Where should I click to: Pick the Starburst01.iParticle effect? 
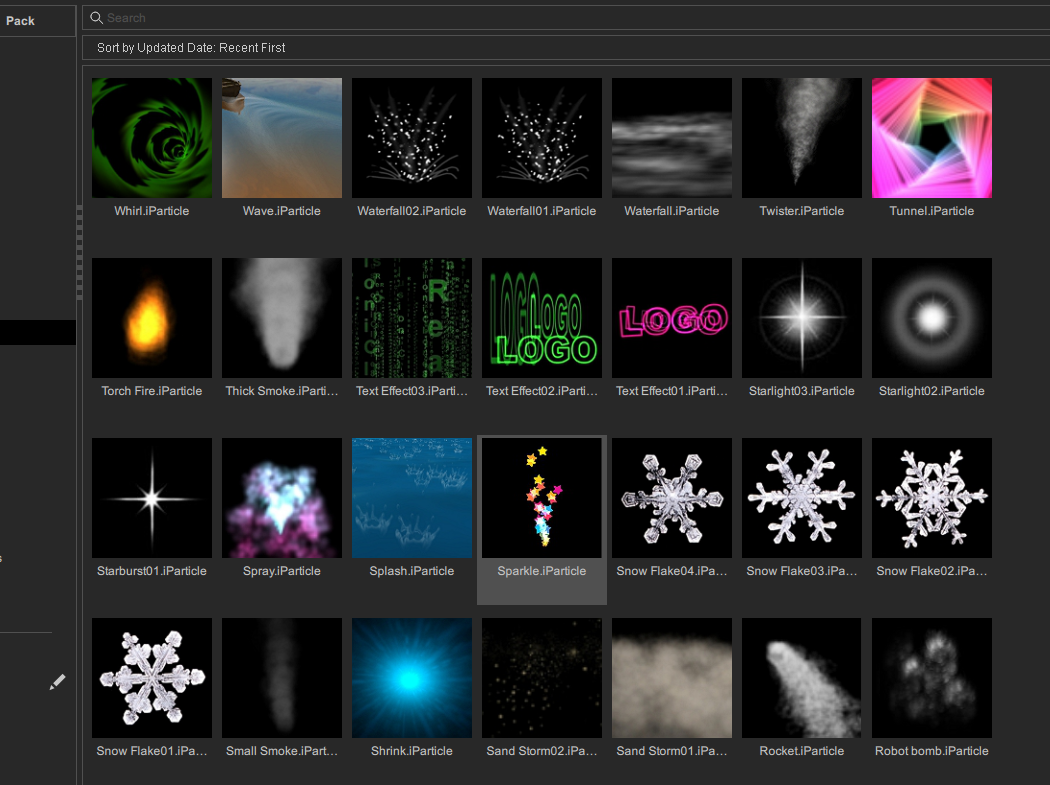pyautogui.click(x=152, y=498)
